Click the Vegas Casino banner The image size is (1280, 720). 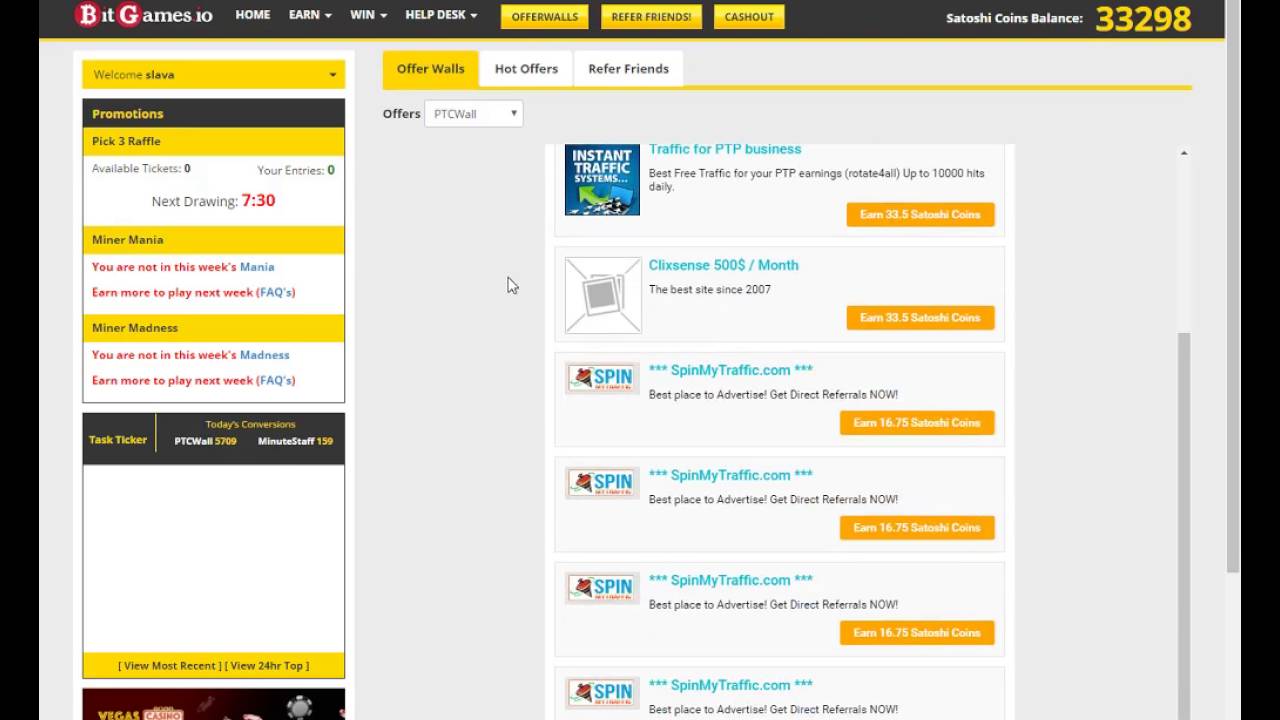214,705
